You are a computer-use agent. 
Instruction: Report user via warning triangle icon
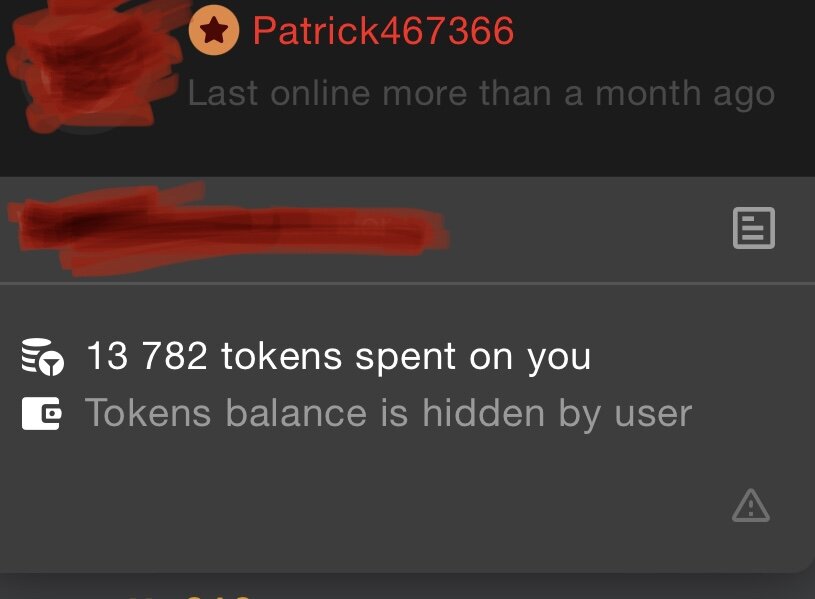click(x=751, y=505)
